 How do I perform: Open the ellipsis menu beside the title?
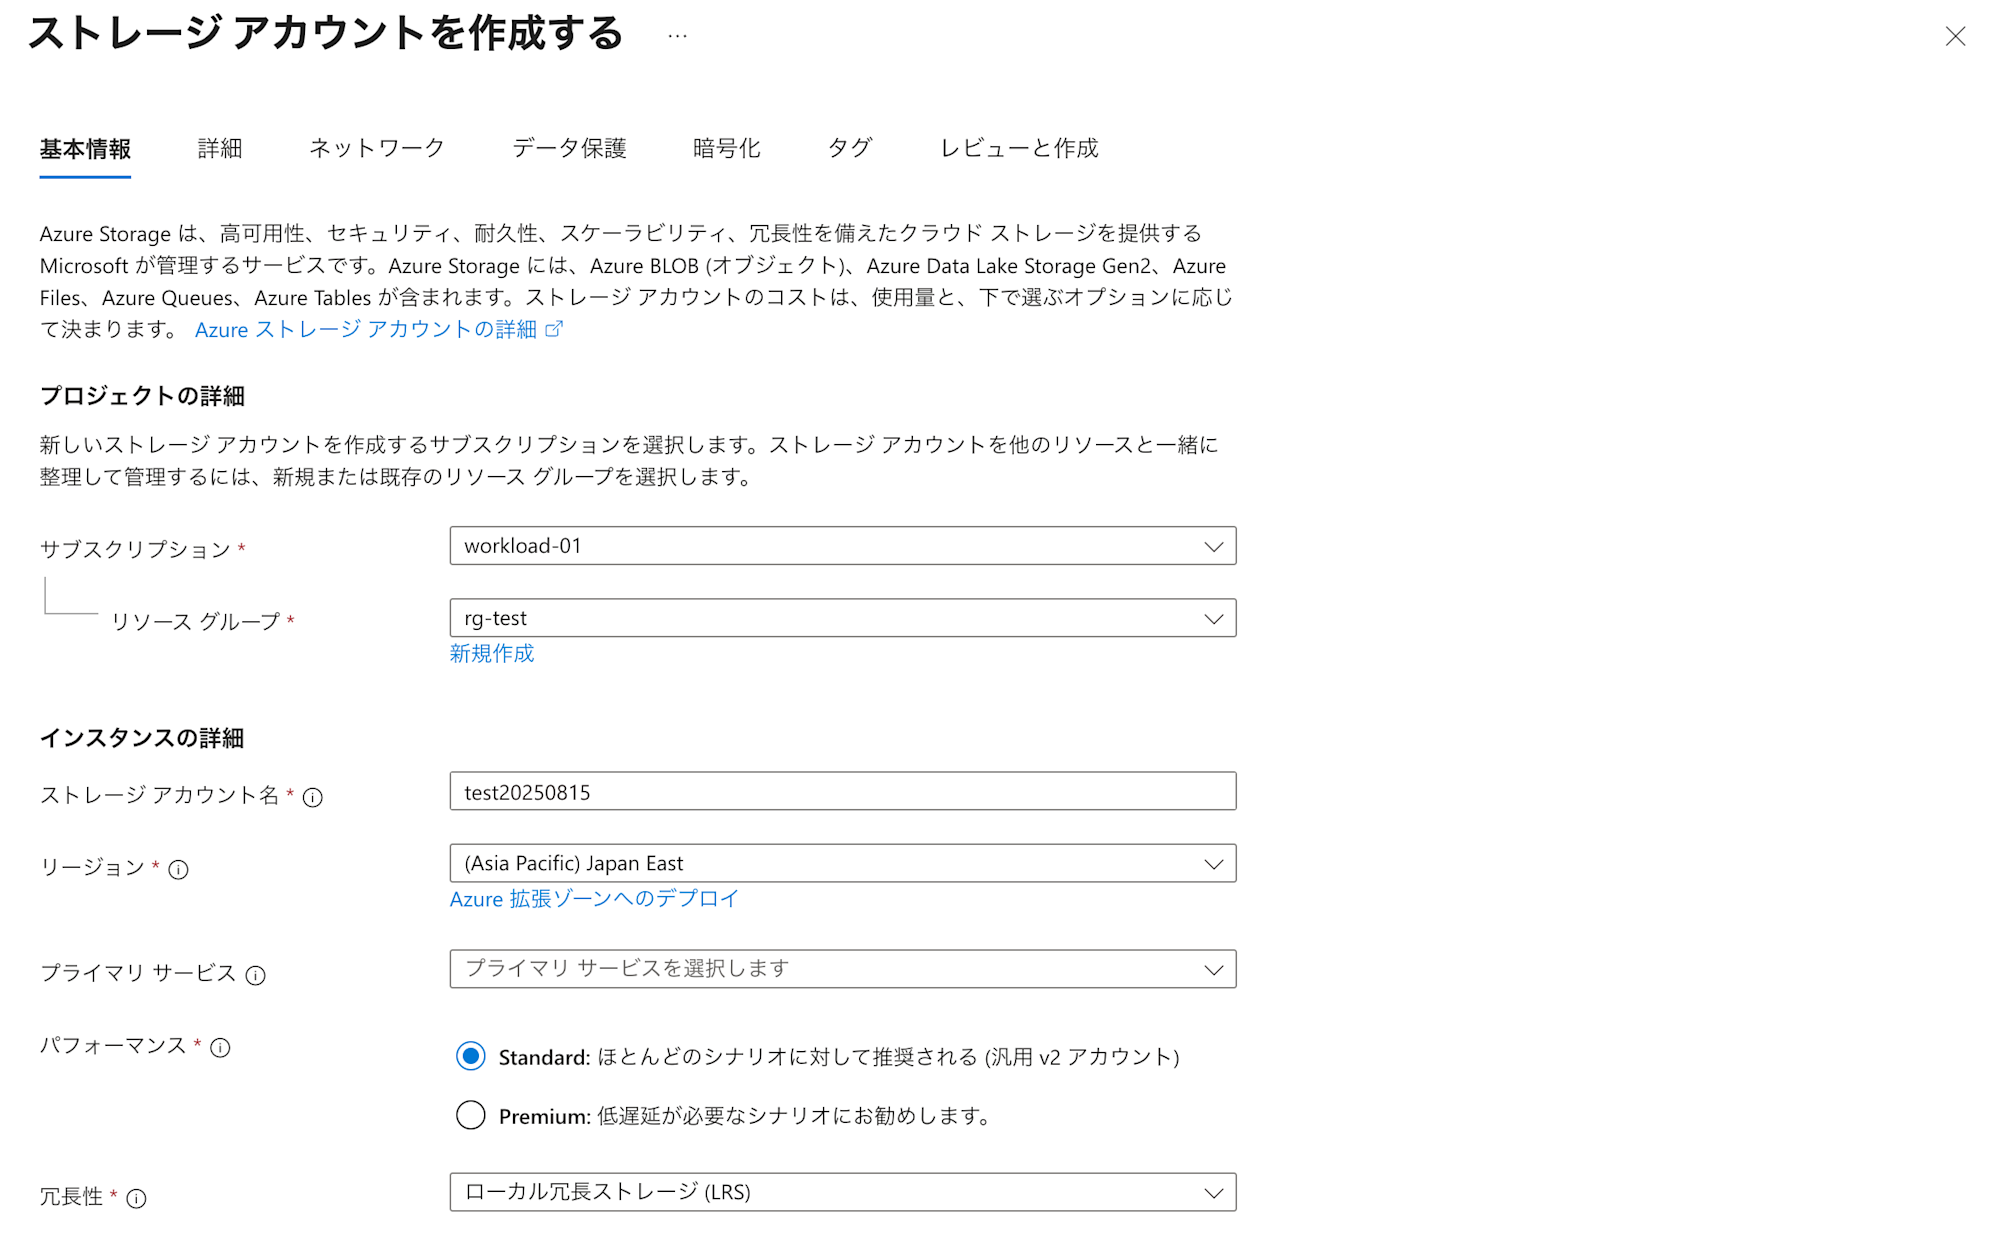[x=677, y=36]
